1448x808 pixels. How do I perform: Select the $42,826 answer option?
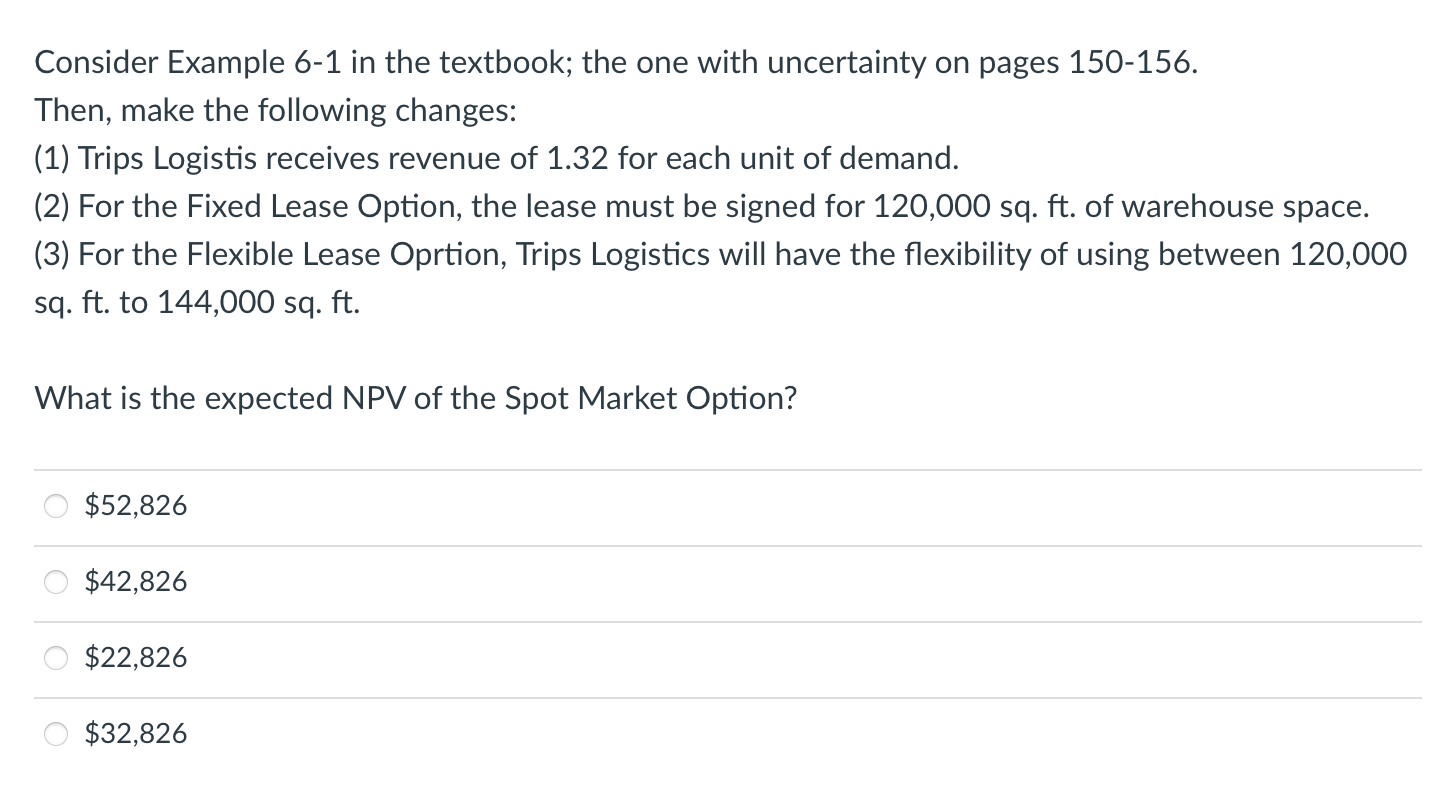(x=135, y=582)
